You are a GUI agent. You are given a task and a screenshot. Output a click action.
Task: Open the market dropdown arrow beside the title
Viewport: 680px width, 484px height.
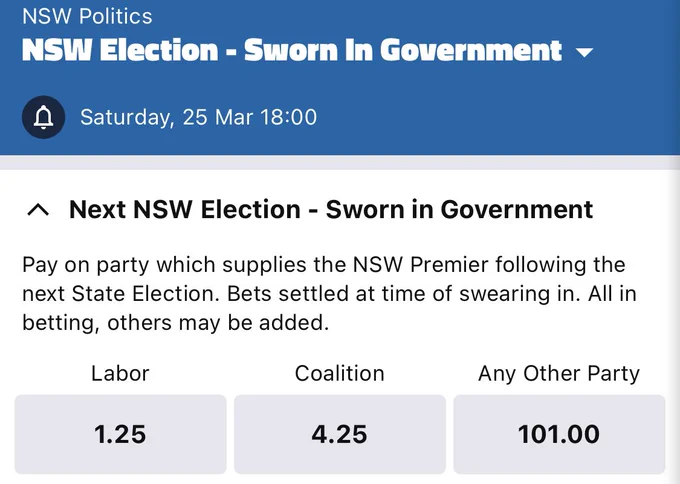(584, 52)
